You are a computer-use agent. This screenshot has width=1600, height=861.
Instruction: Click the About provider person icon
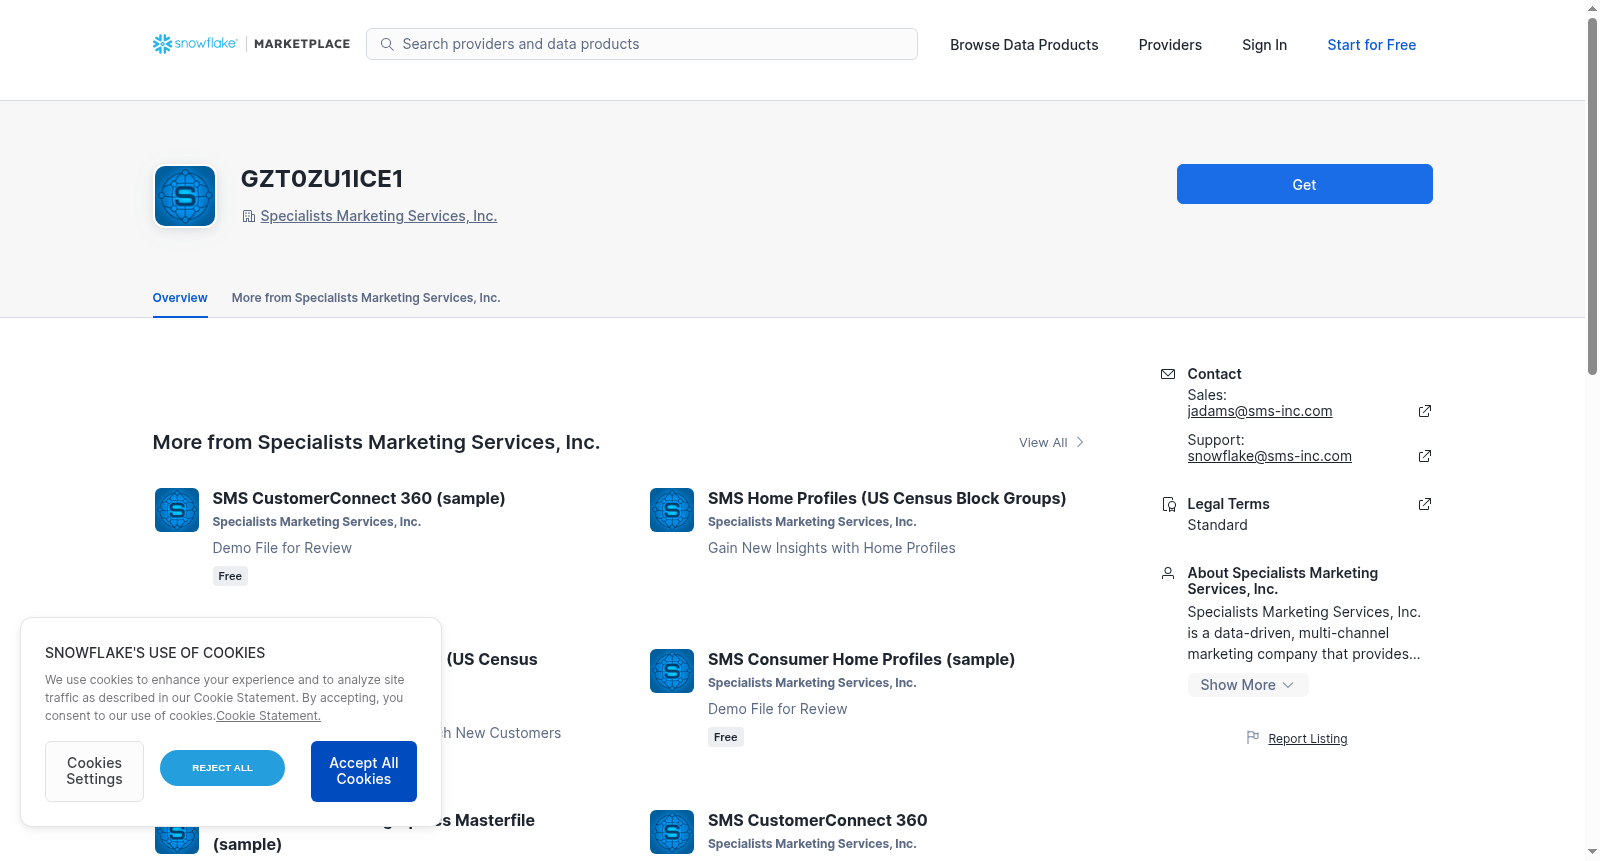pos(1168,573)
